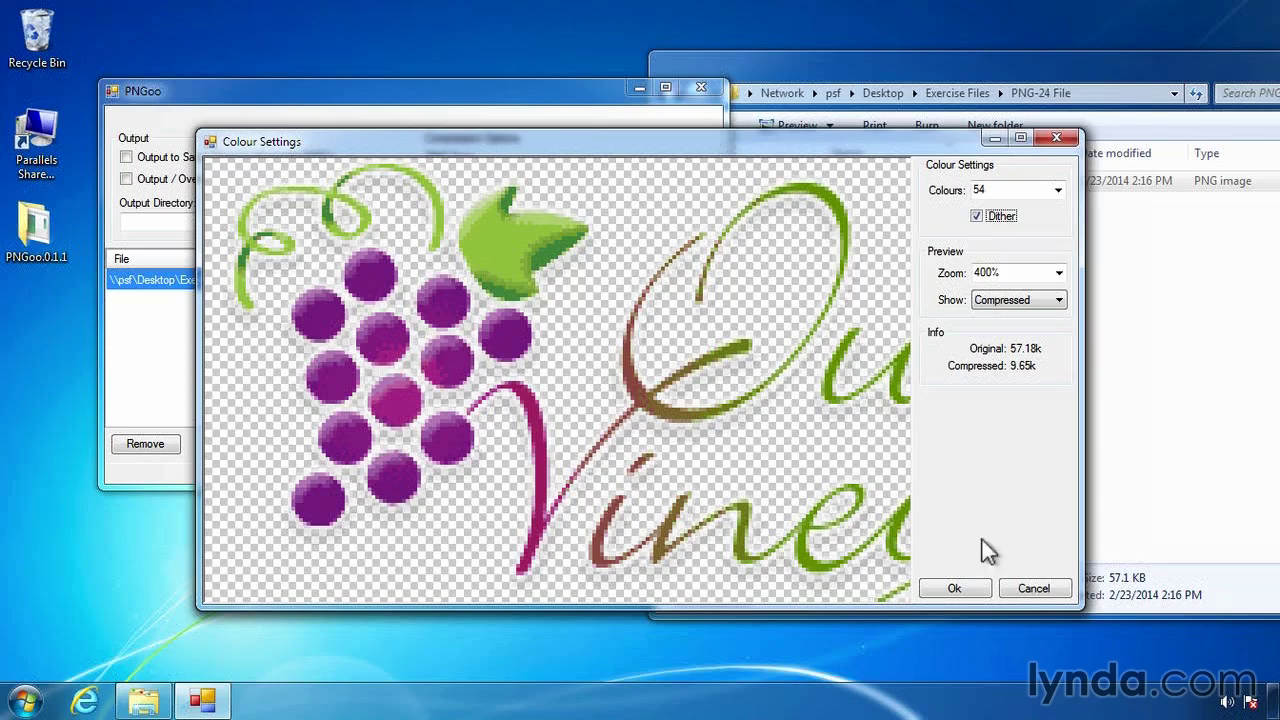
Task: Click the PNGoo window title icon
Action: [x=113, y=91]
